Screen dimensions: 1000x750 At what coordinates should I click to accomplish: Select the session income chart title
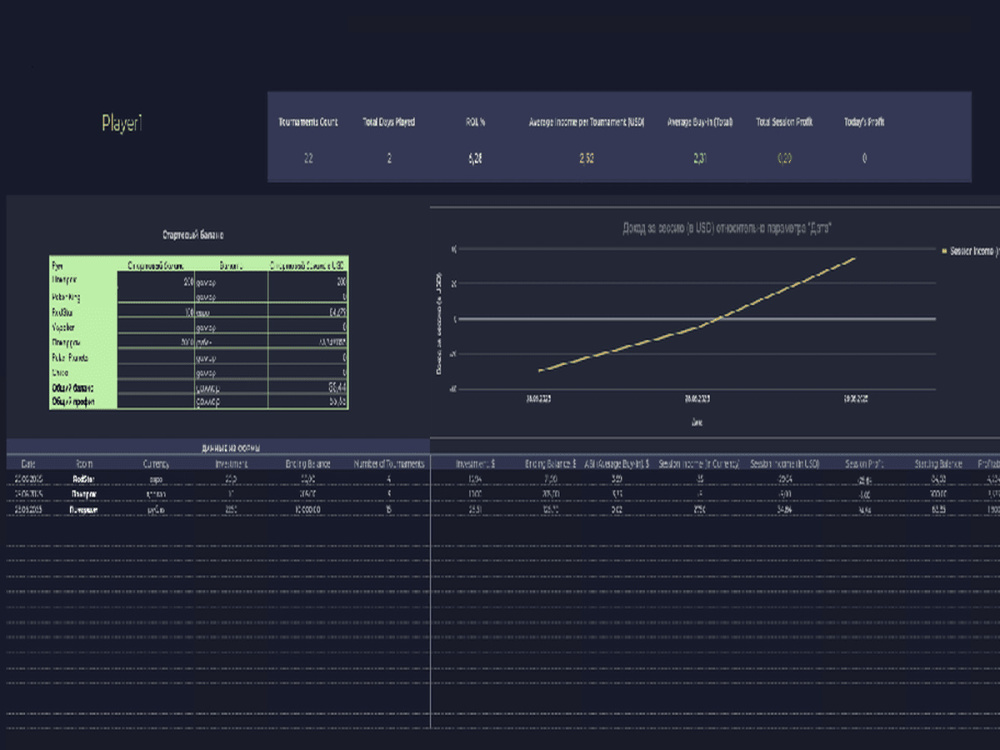[x=726, y=228]
